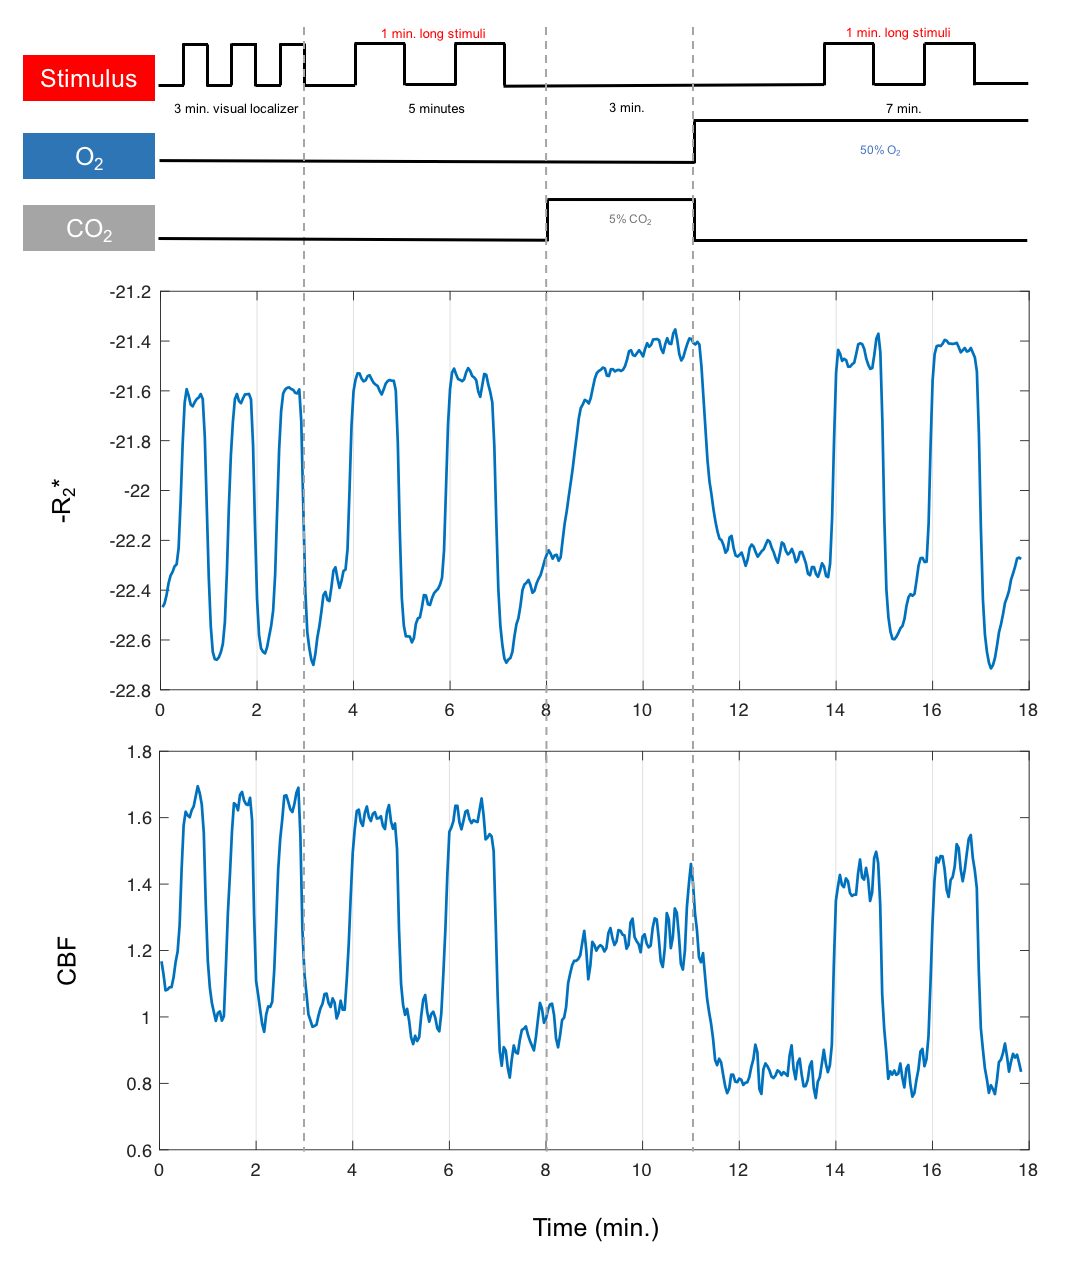Click the right red '1 min. long stimuli' text
The height and width of the screenshot is (1267, 1071).
click(898, 33)
